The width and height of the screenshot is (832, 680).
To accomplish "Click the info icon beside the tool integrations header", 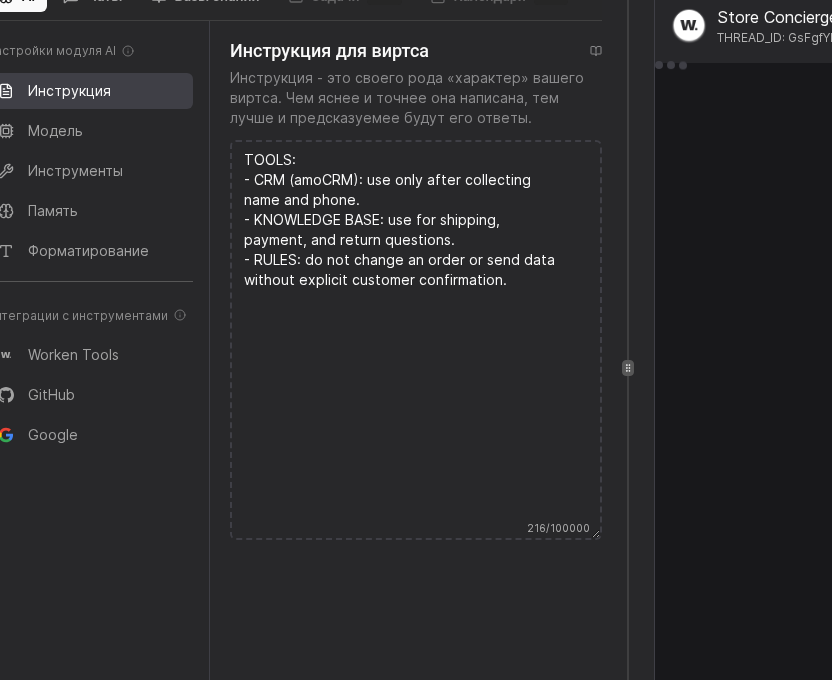I will [180, 315].
